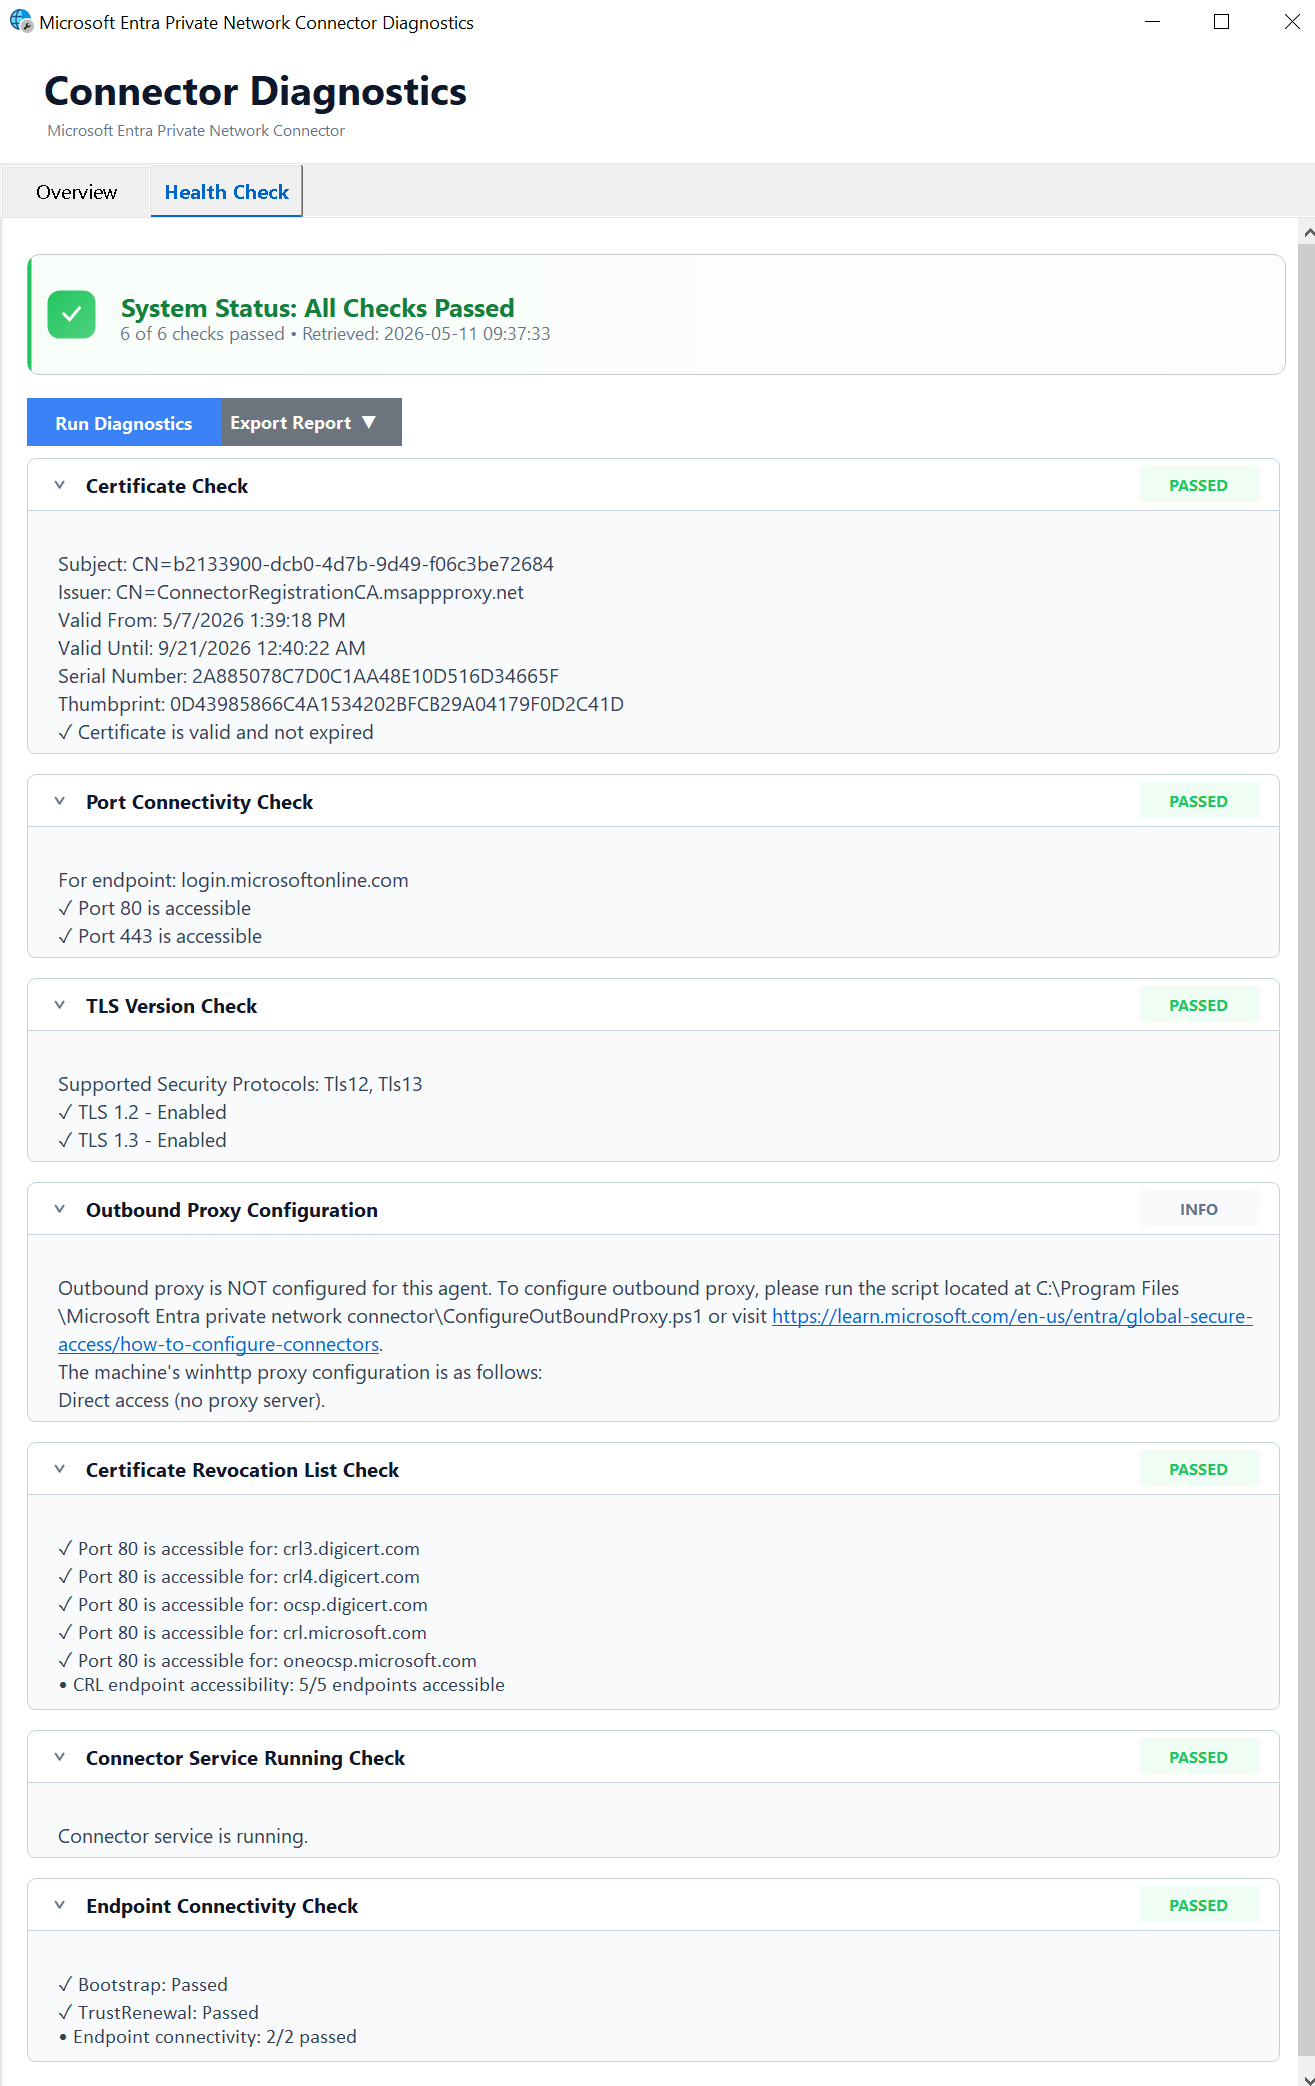Collapse the Outbound Proxy Configuration chevron
Image resolution: width=1315 pixels, height=2086 pixels.
pyautogui.click(x=60, y=1209)
